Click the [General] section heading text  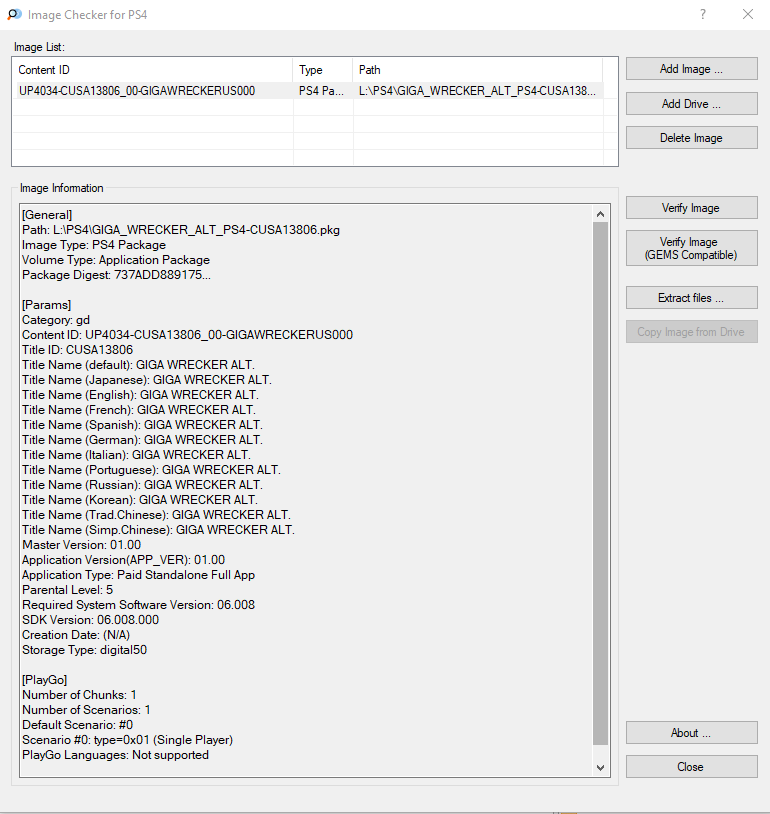[x=47, y=215]
